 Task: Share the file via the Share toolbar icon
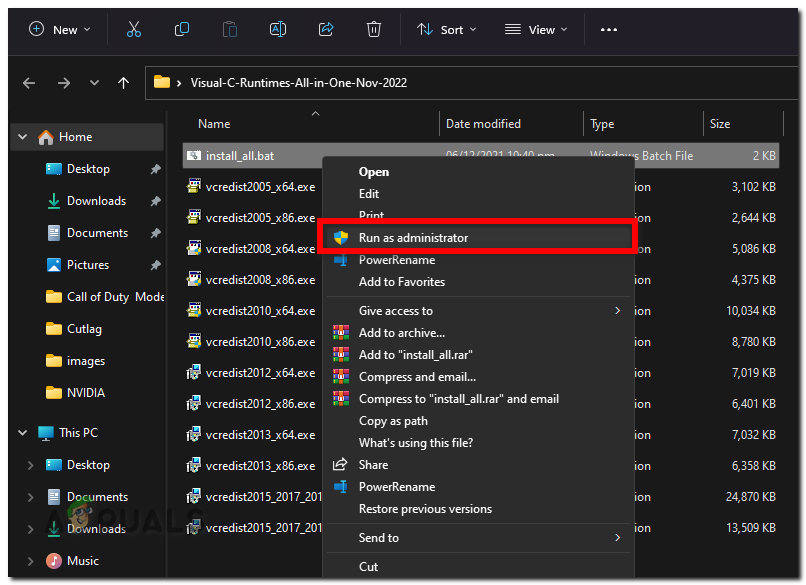click(326, 30)
